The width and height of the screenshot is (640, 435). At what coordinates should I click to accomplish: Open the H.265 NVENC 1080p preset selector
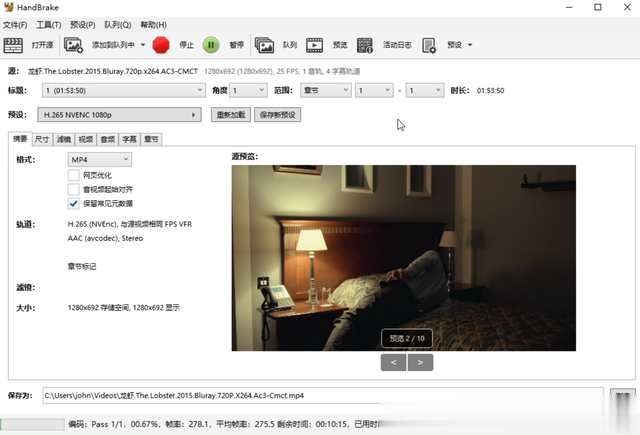click(x=119, y=115)
